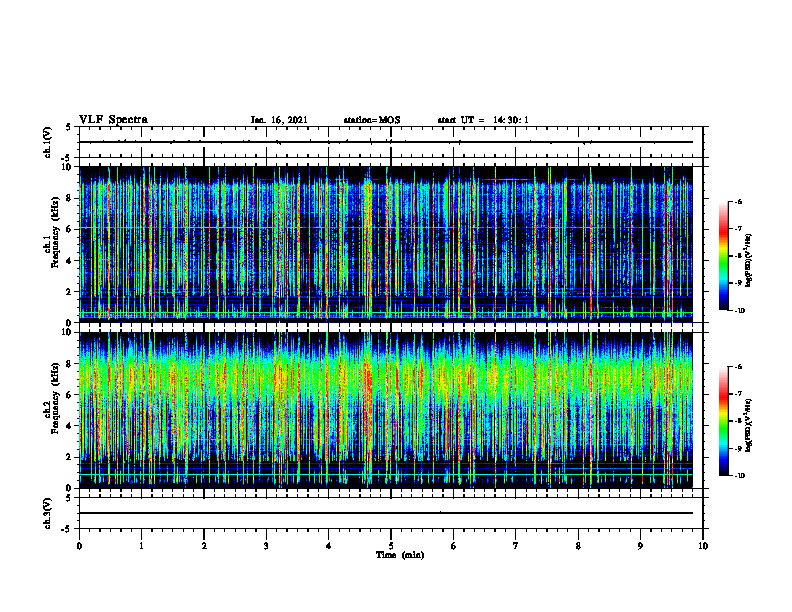792x612 pixels.
Task: Click the '2' kHz tick on ch.2 frequency axis
Action: [x=70, y=457]
